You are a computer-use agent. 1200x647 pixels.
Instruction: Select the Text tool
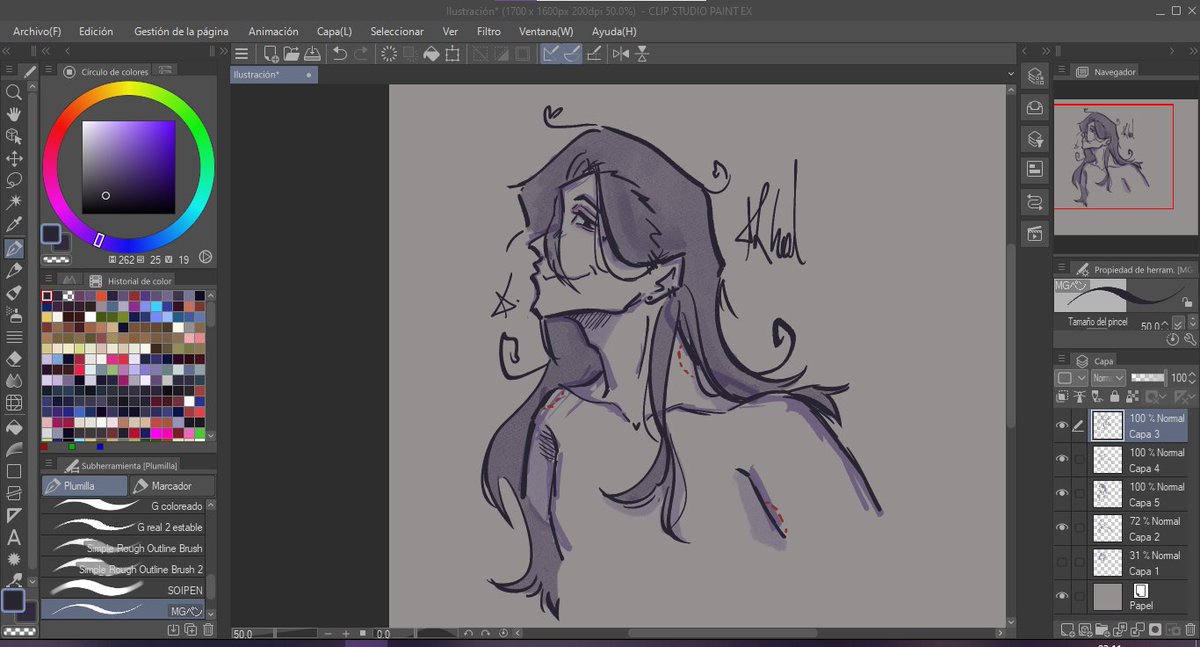14,537
